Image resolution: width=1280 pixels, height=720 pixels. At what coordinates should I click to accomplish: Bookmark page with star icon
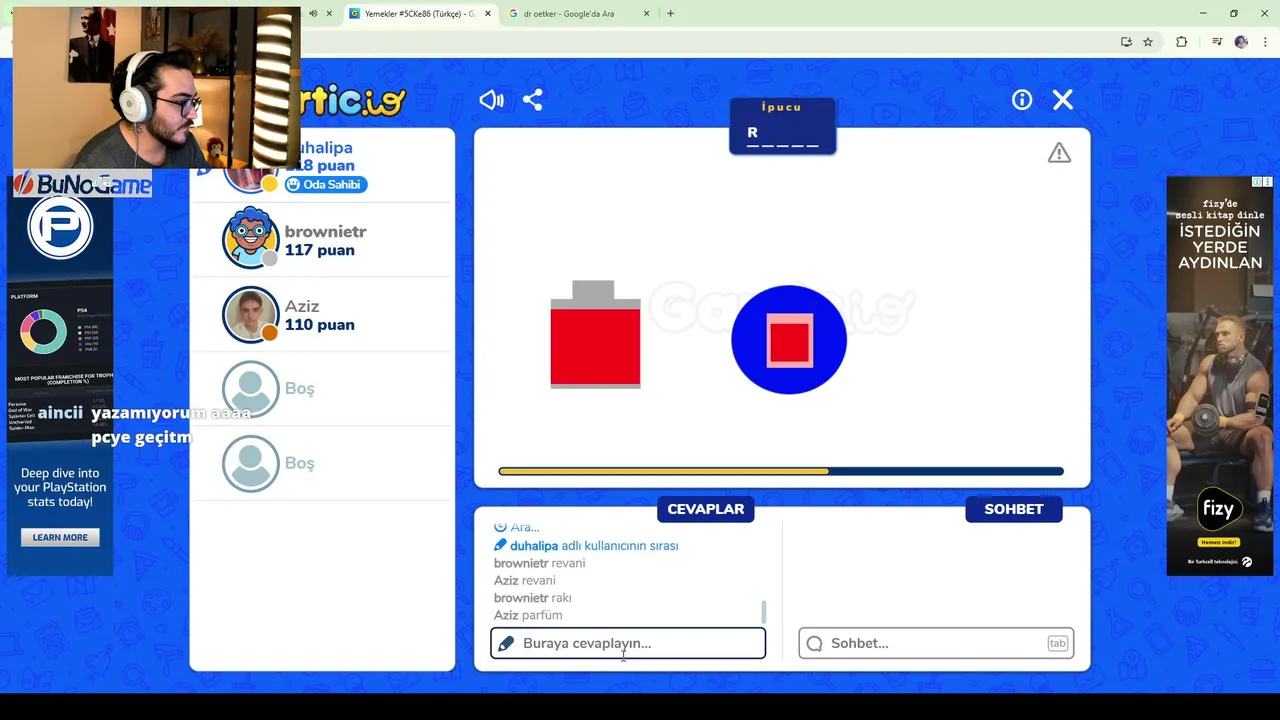coord(1148,42)
